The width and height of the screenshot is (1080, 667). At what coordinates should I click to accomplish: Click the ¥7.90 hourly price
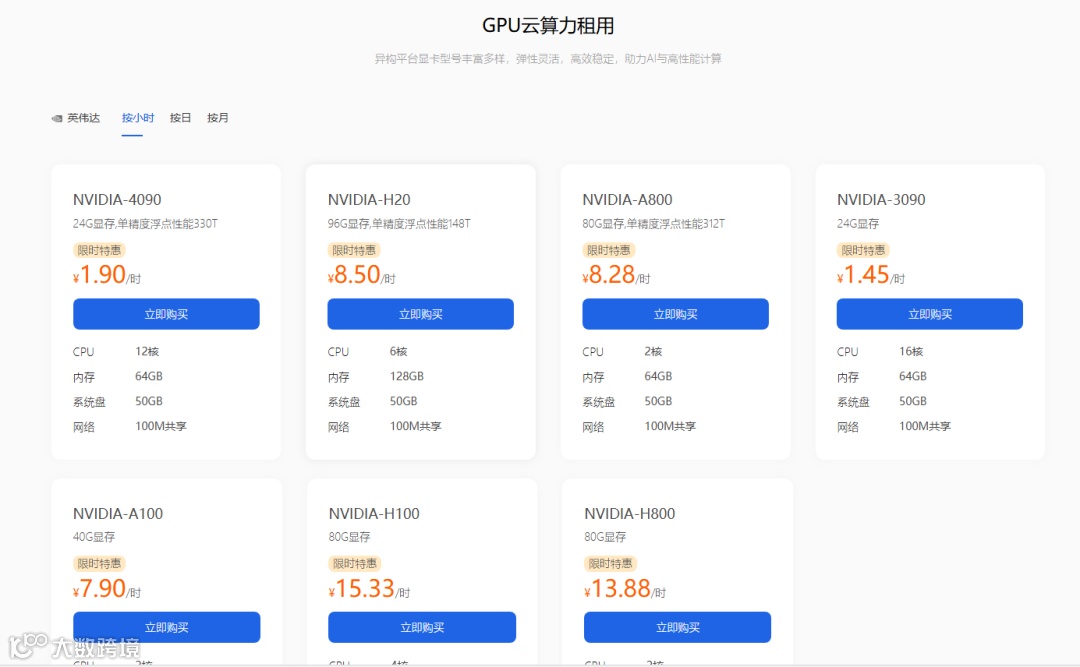pos(107,588)
